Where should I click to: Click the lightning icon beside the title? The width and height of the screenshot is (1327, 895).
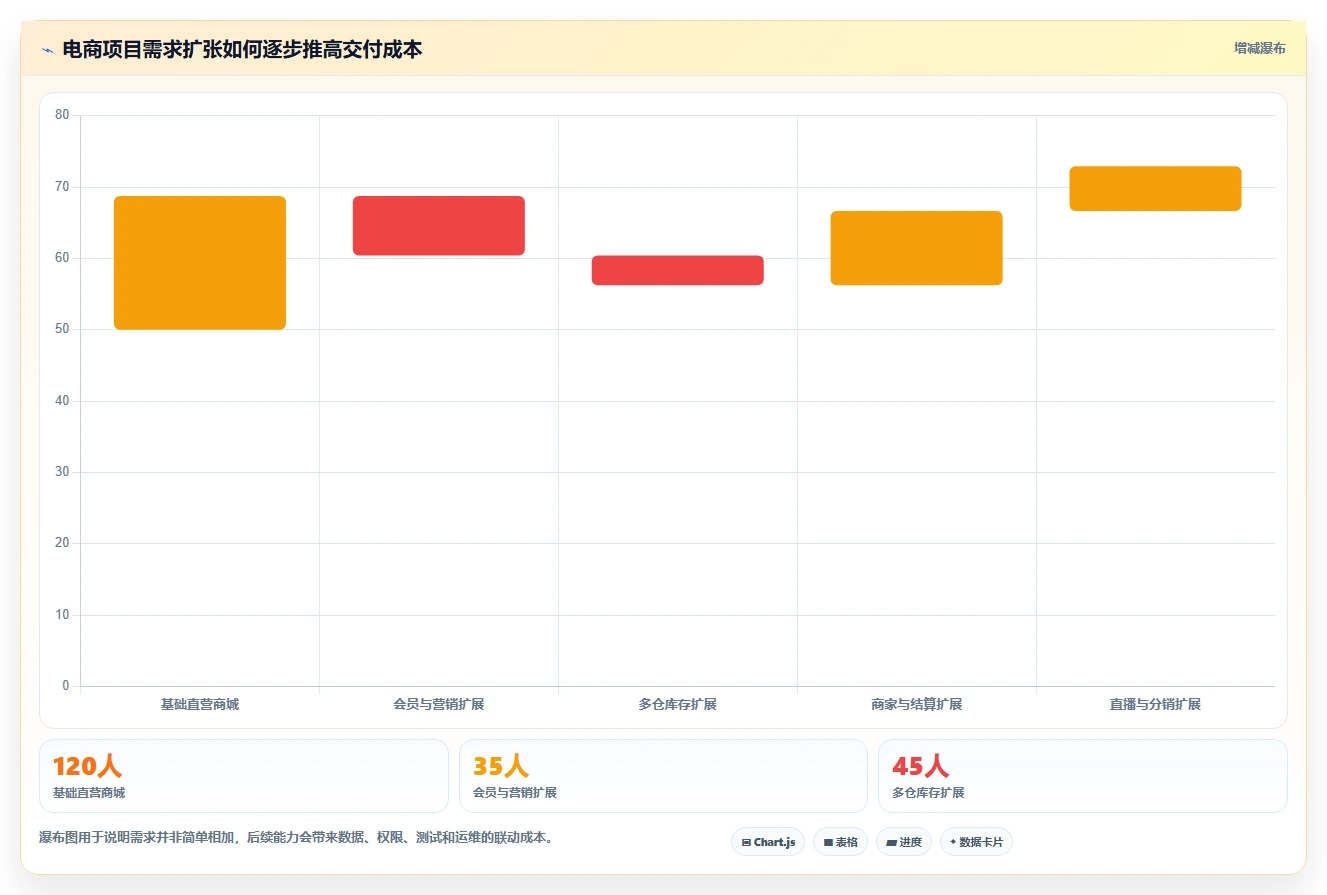tap(47, 49)
